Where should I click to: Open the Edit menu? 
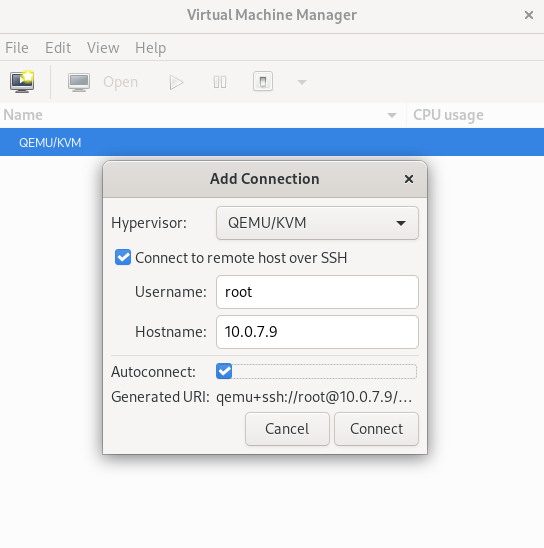[58, 48]
